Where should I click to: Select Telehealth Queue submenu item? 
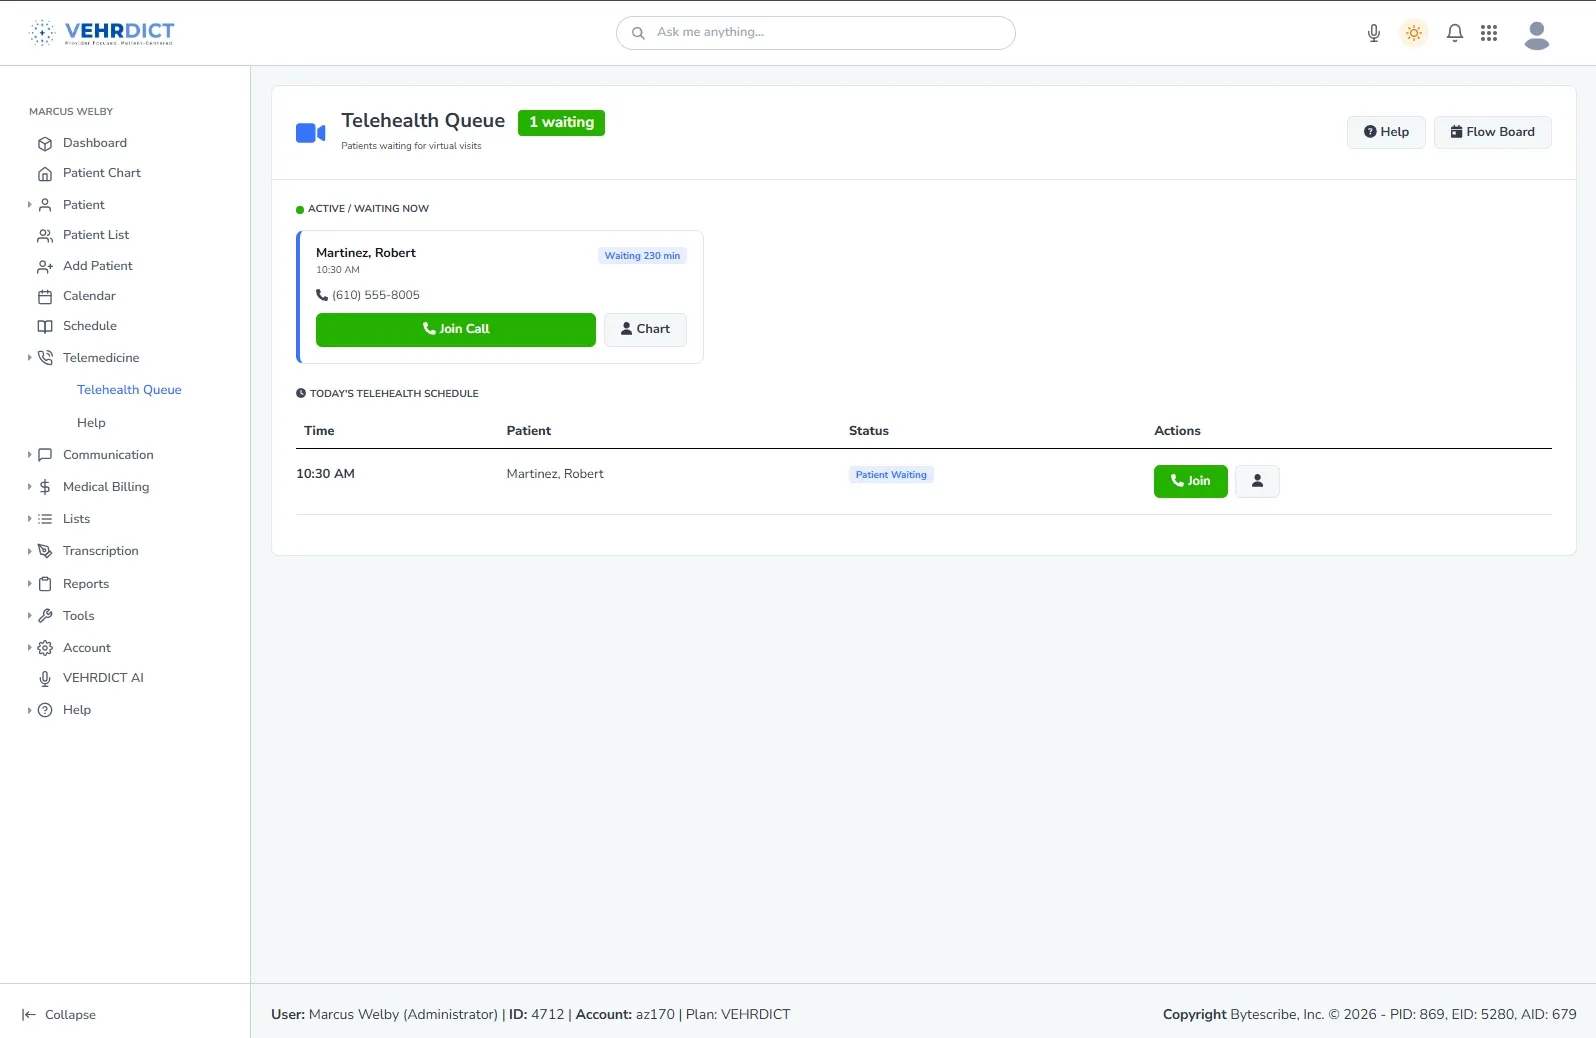click(x=129, y=390)
